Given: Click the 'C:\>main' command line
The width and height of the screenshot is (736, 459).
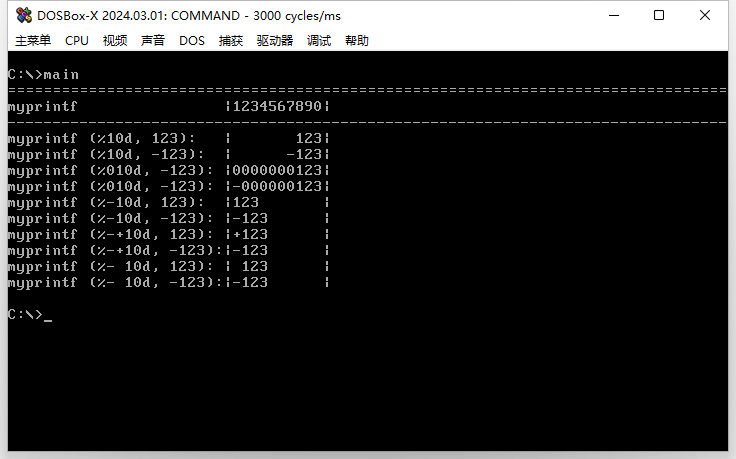Looking at the screenshot, I should 43,75.
